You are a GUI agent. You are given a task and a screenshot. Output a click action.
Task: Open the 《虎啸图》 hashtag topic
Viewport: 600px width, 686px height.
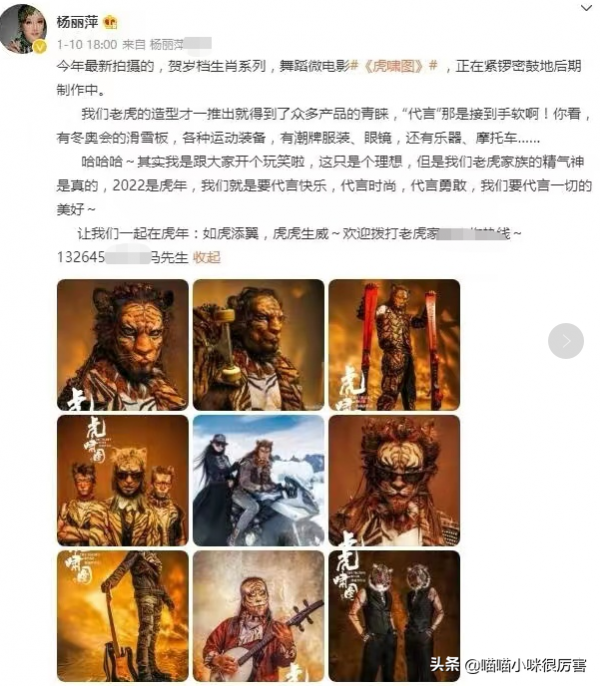pyautogui.click(x=394, y=66)
